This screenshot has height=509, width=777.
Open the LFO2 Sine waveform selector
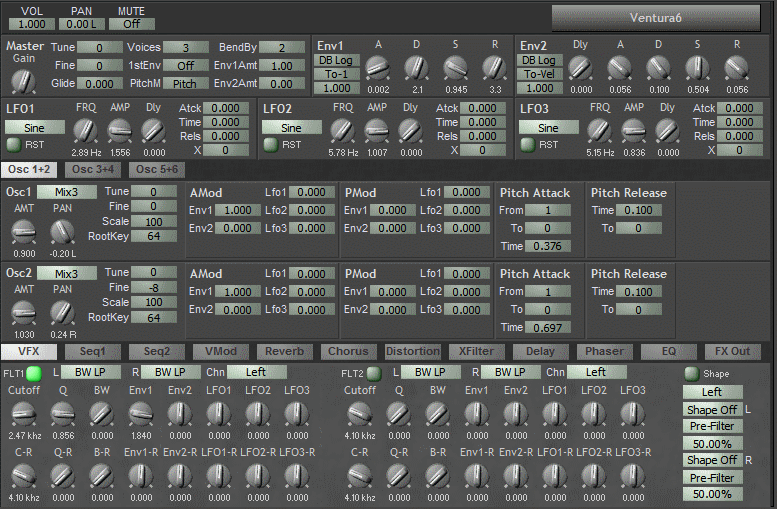291,128
